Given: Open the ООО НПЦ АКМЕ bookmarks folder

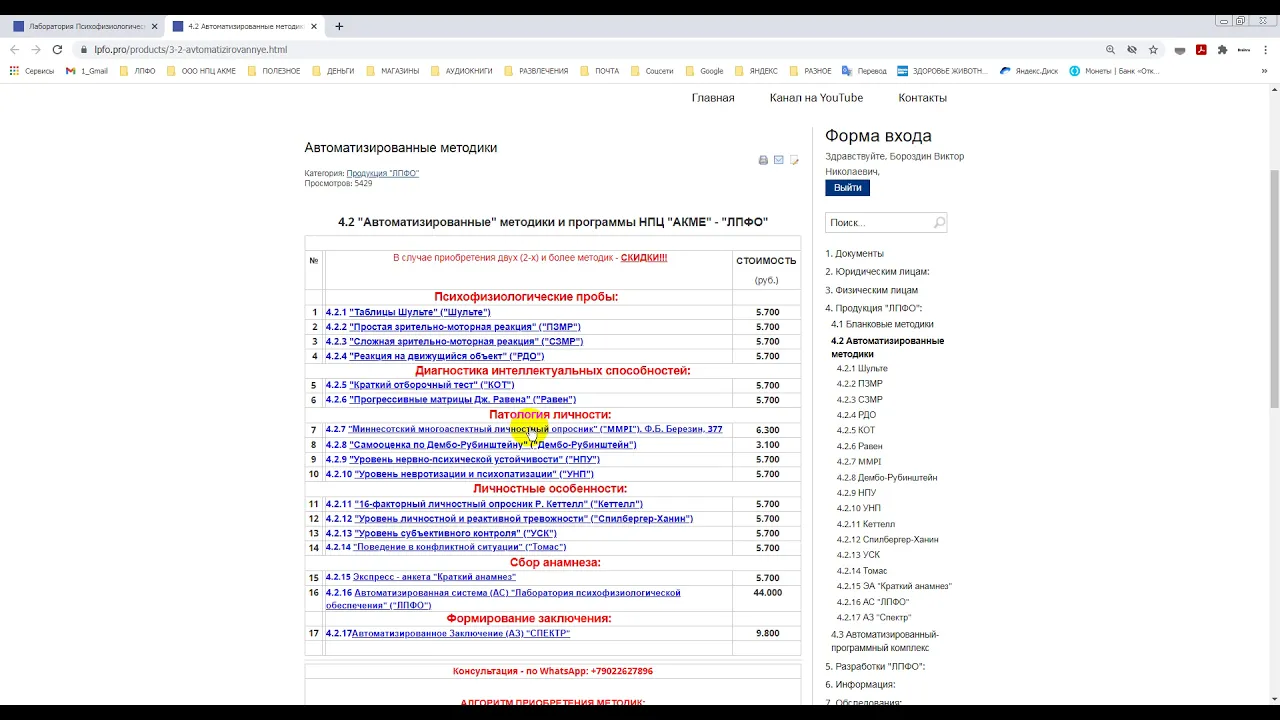Looking at the screenshot, I should (201, 71).
